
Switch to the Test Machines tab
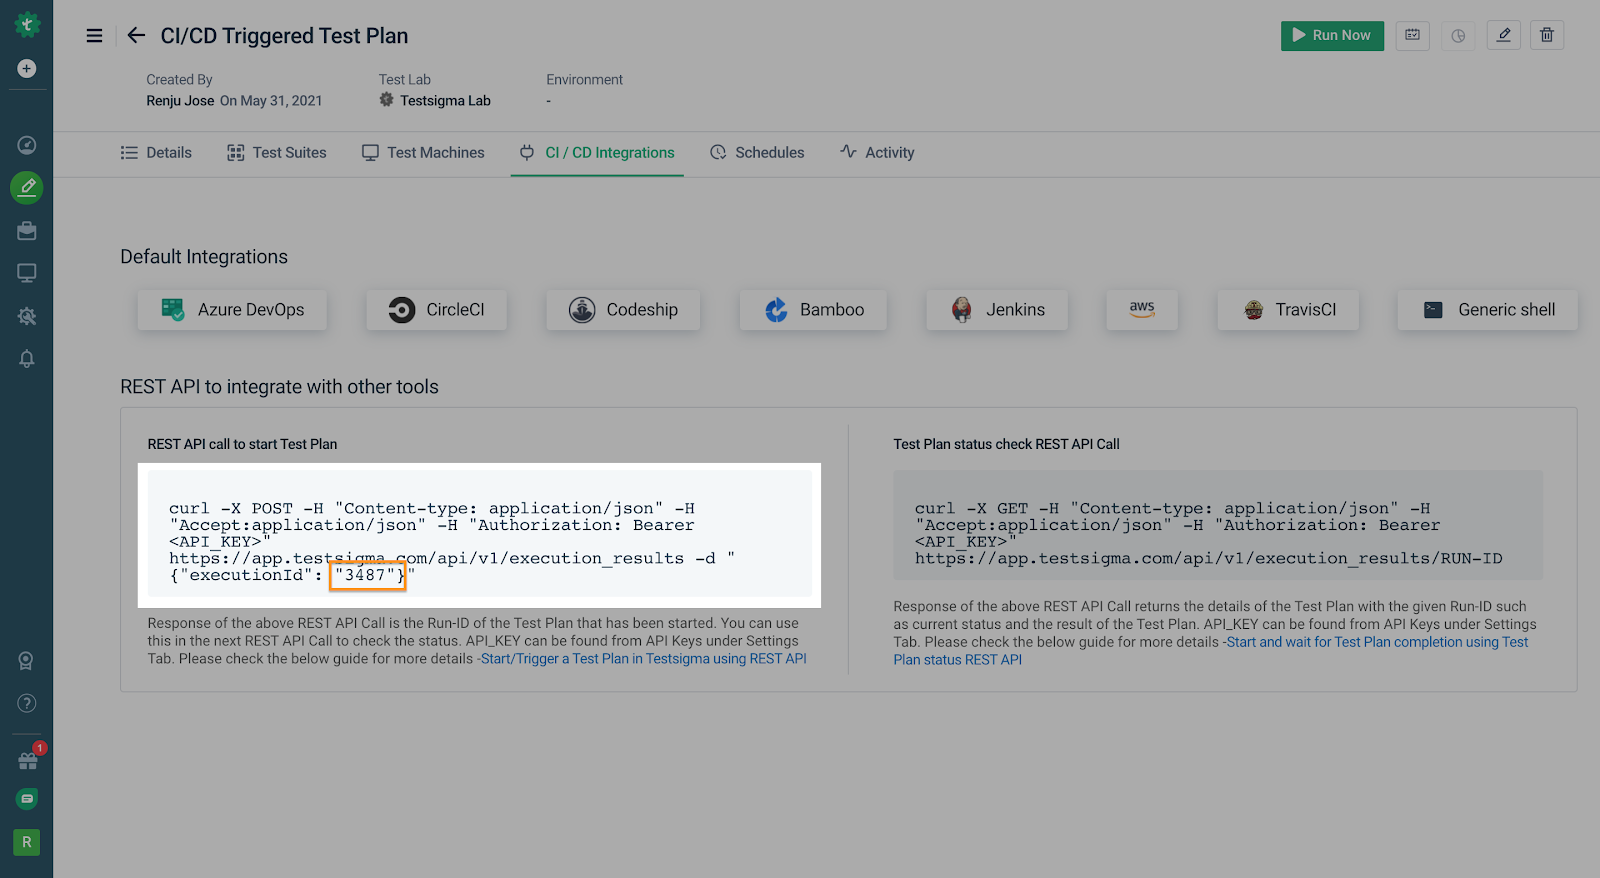(423, 153)
